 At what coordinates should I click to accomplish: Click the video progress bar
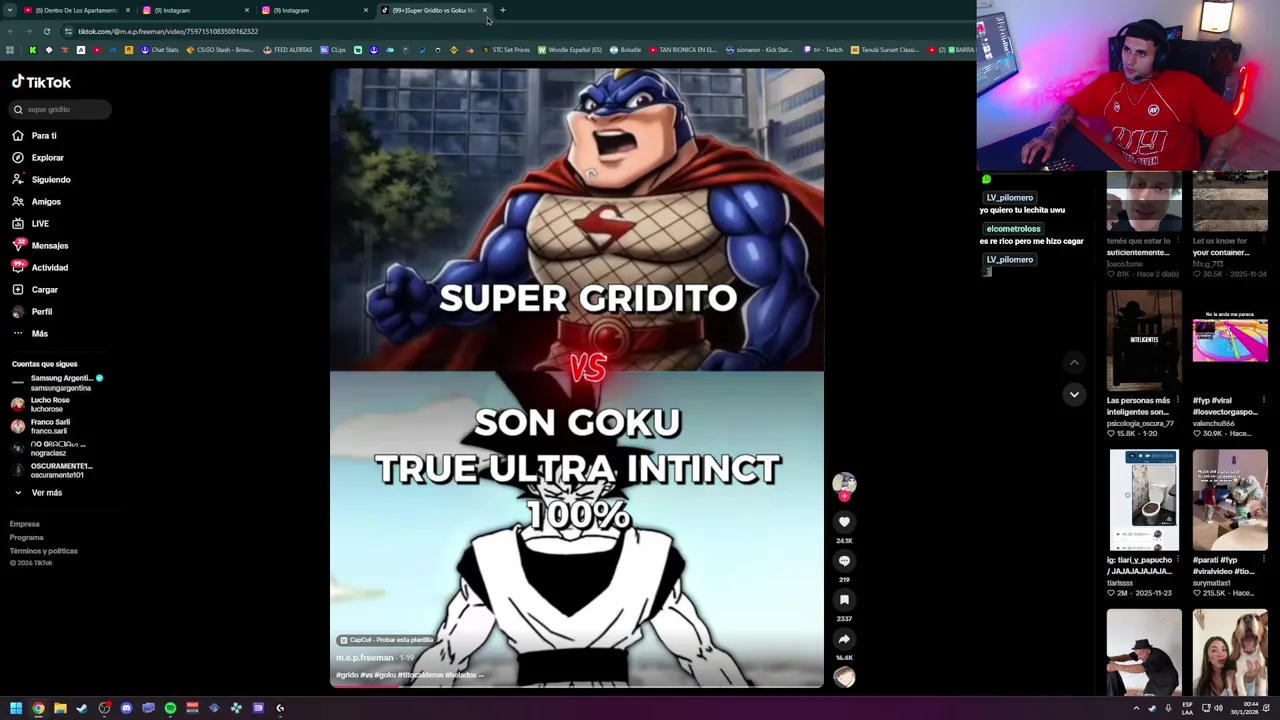tap(577, 686)
